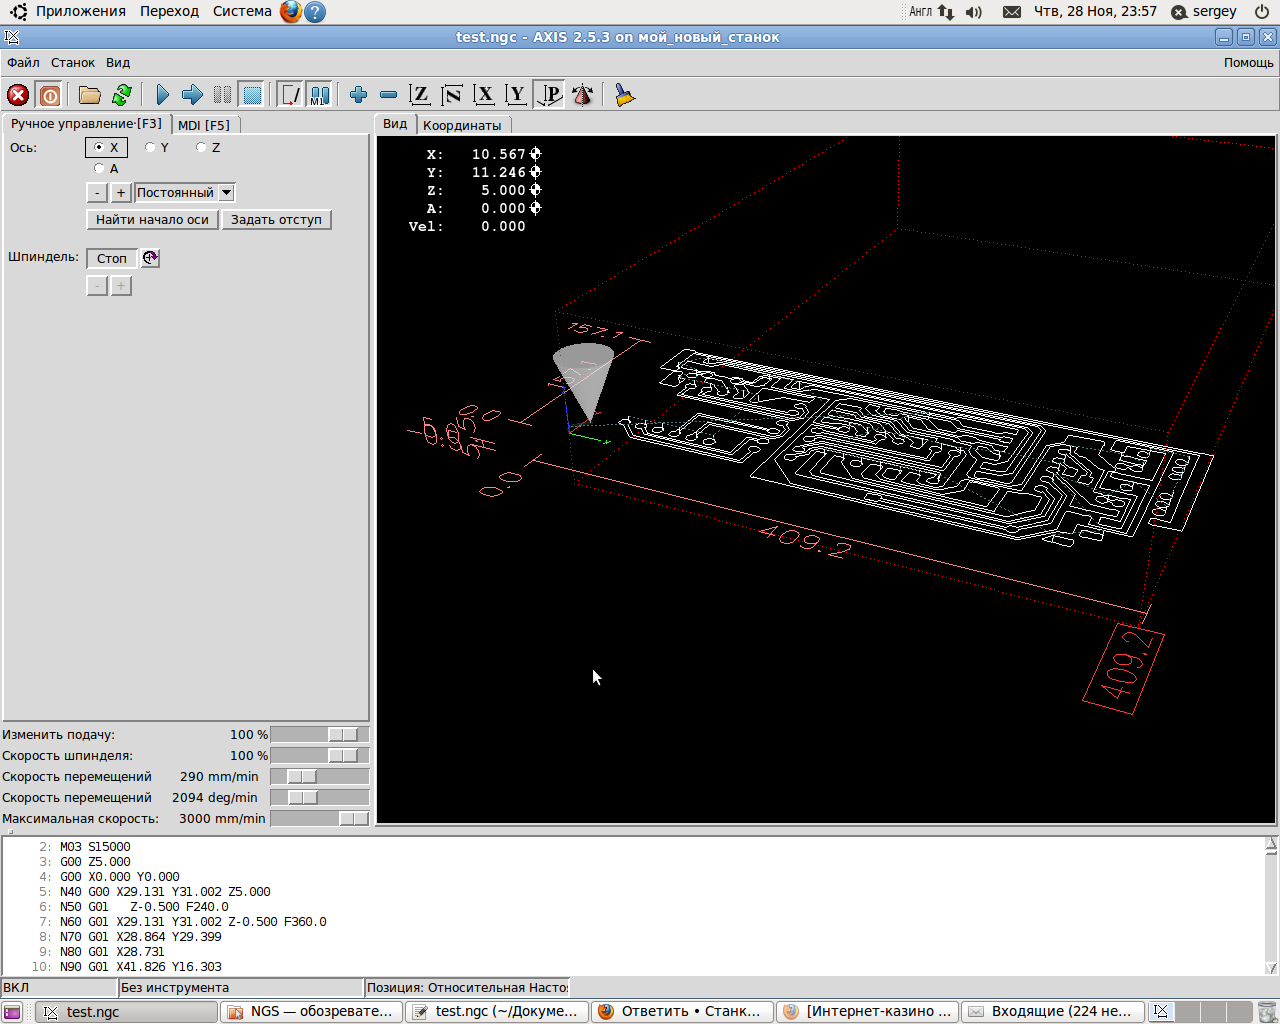Select the perspective view P icon
The width and height of the screenshot is (1280, 1024).
(x=549, y=95)
